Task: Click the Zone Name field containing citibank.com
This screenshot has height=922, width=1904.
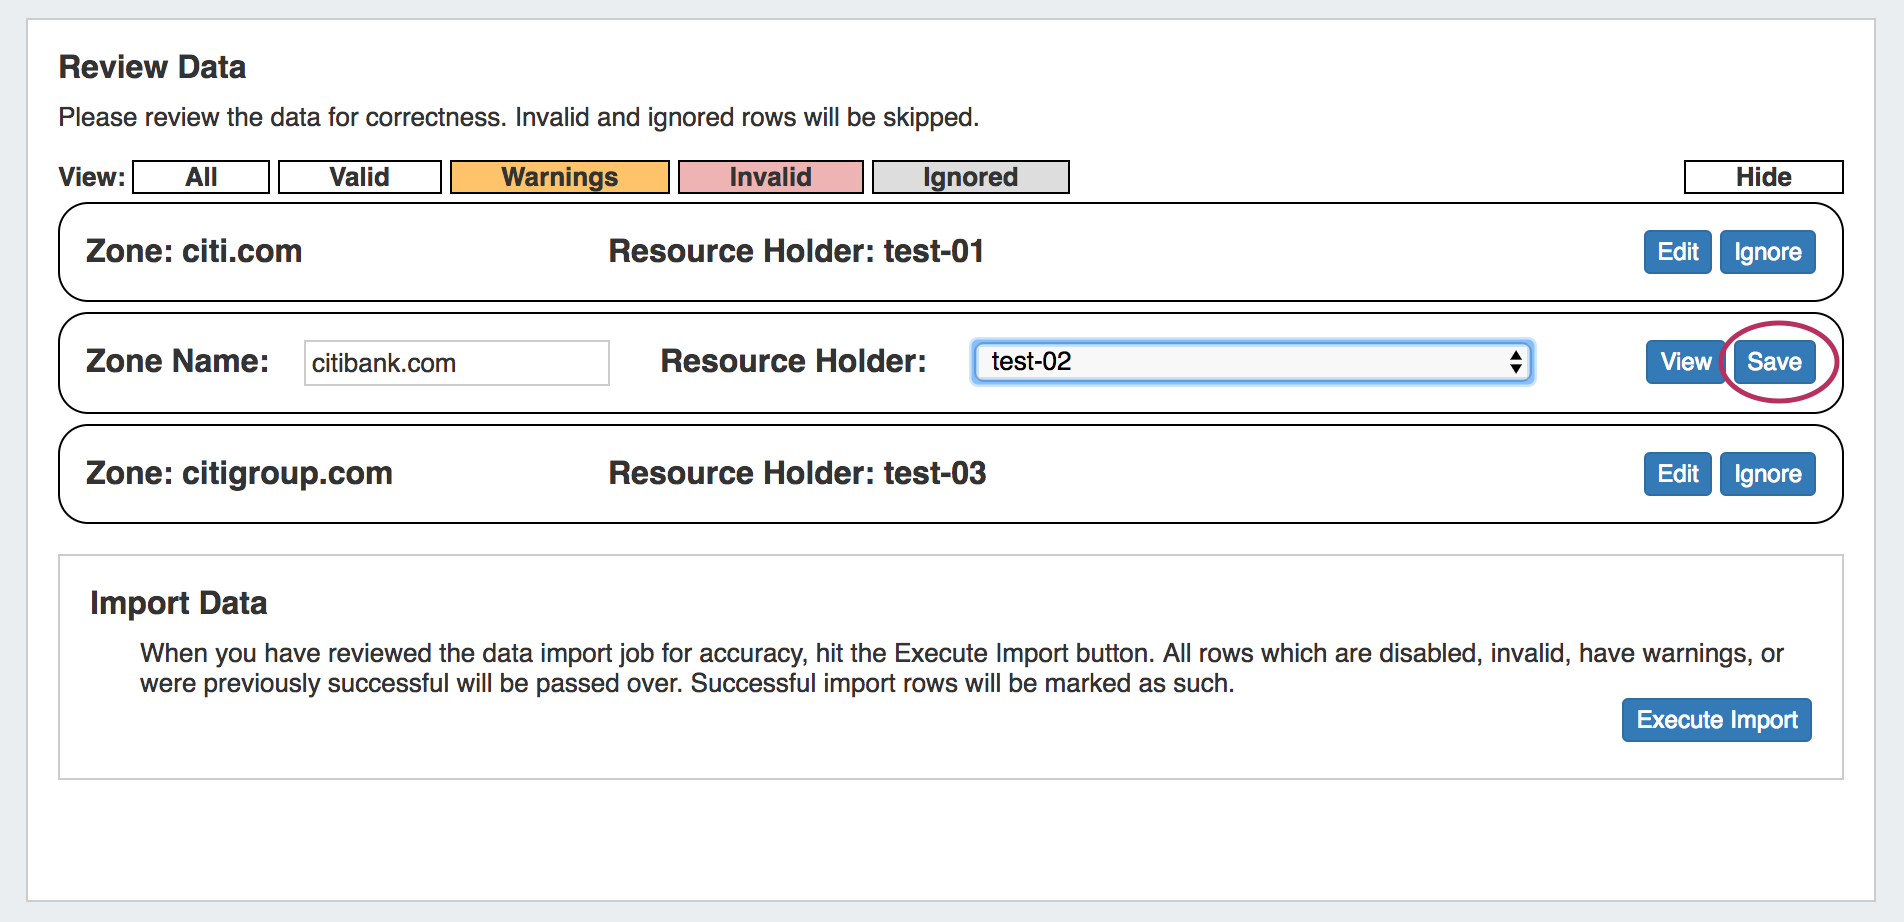Action: point(456,363)
